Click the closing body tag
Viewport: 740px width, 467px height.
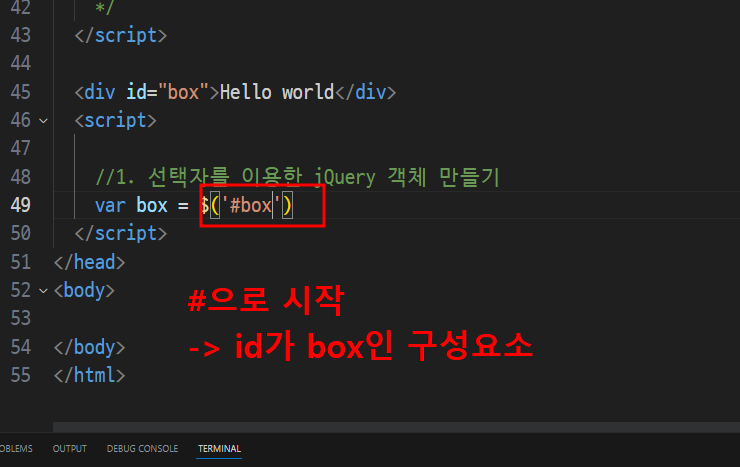click(x=90, y=347)
